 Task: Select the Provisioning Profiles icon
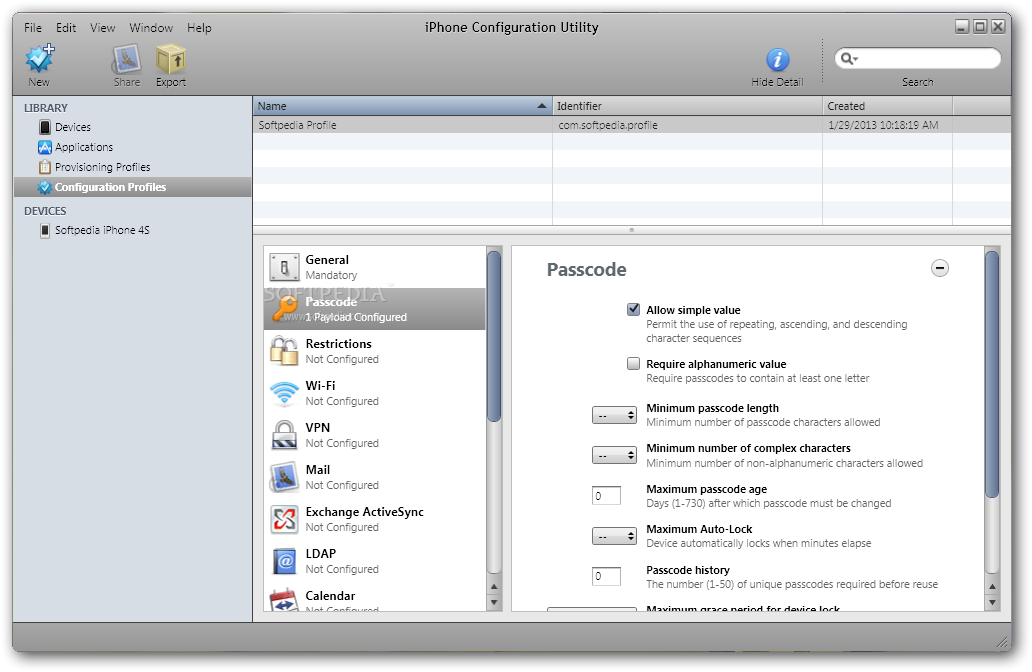click(x=45, y=167)
